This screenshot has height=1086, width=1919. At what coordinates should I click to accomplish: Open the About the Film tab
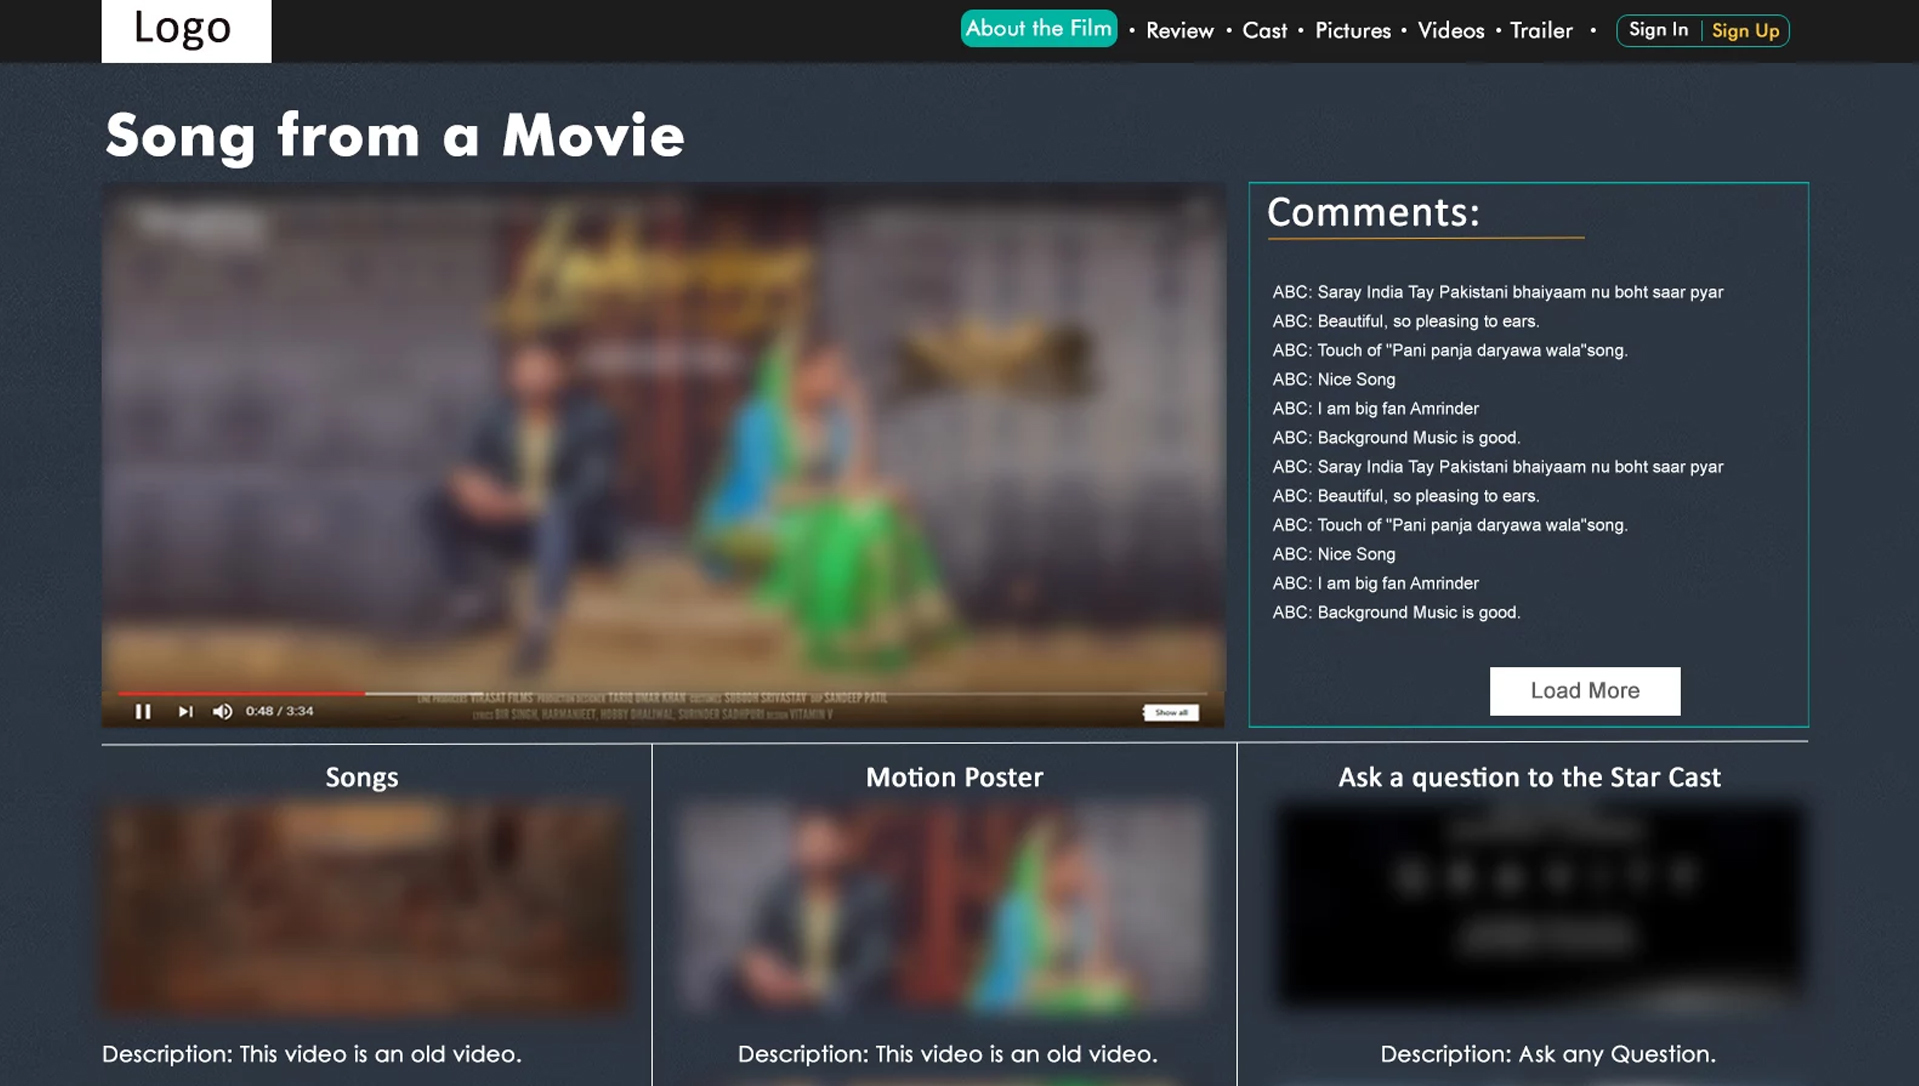[1038, 29]
